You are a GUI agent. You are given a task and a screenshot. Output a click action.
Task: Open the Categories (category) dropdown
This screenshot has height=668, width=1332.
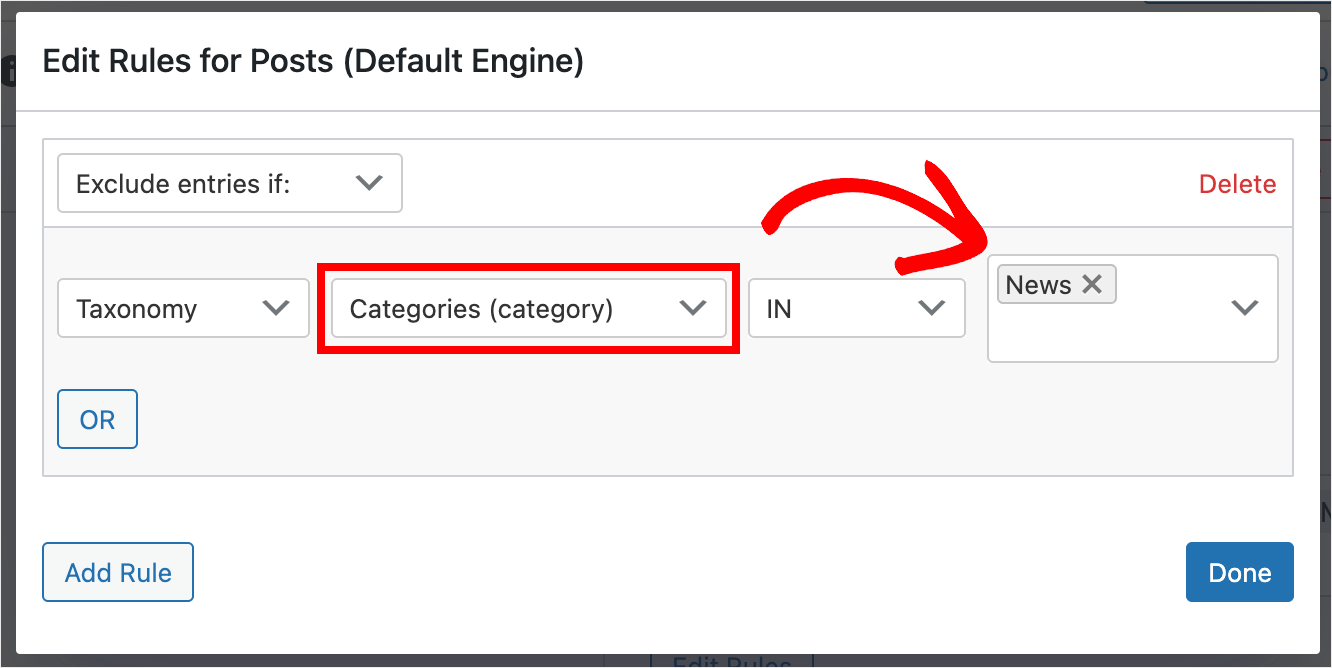click(x=528, y=308)
